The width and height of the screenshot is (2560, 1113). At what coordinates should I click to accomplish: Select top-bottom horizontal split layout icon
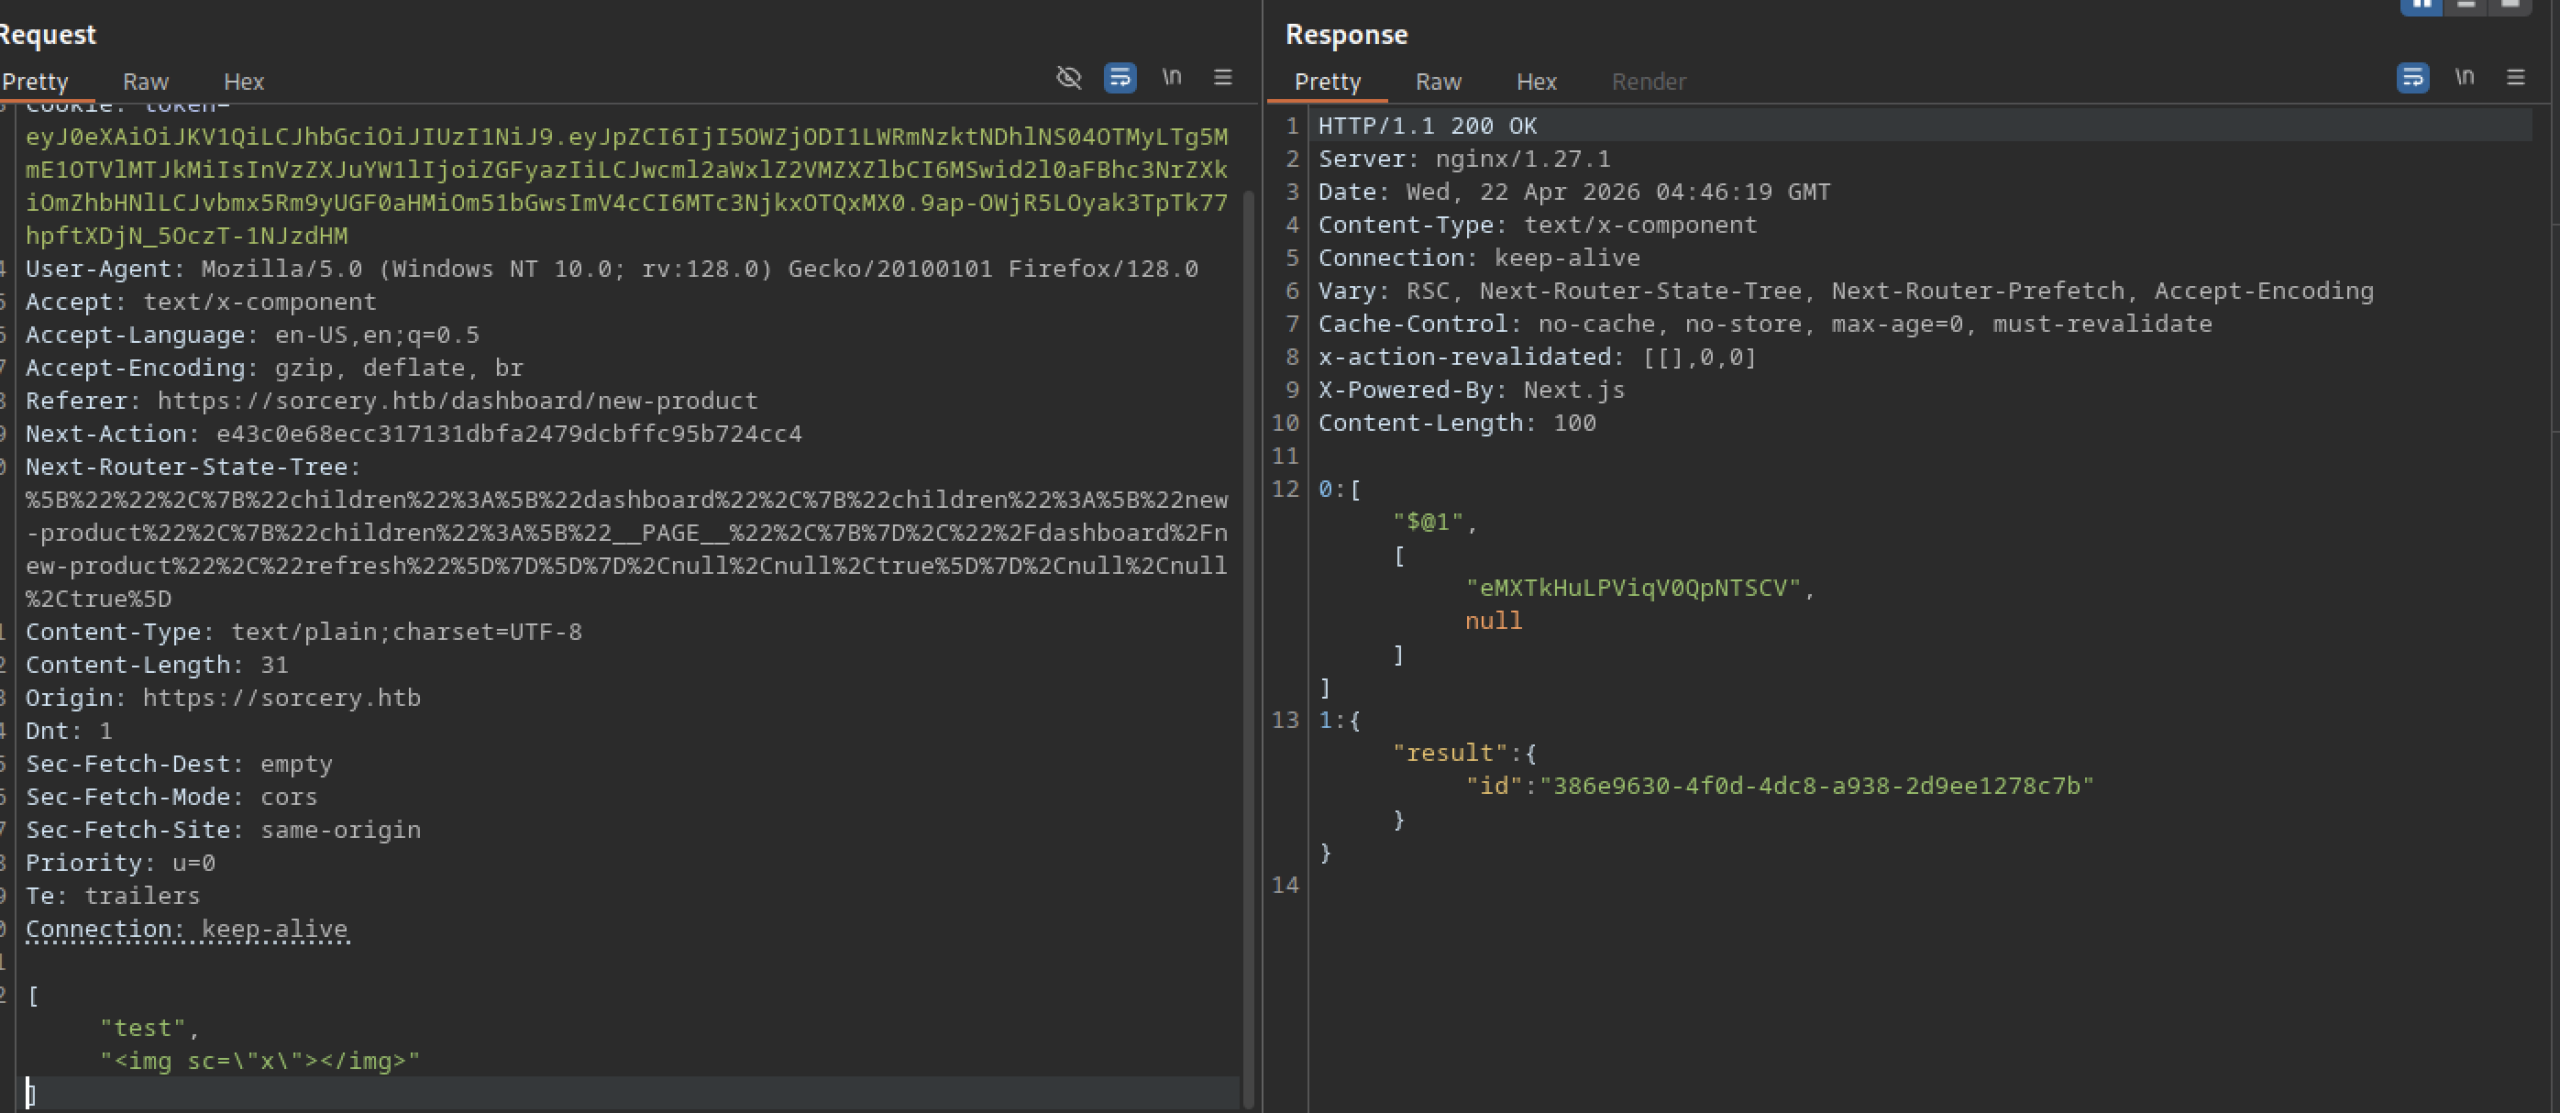pyautogui.click(x=2466, y=6)
